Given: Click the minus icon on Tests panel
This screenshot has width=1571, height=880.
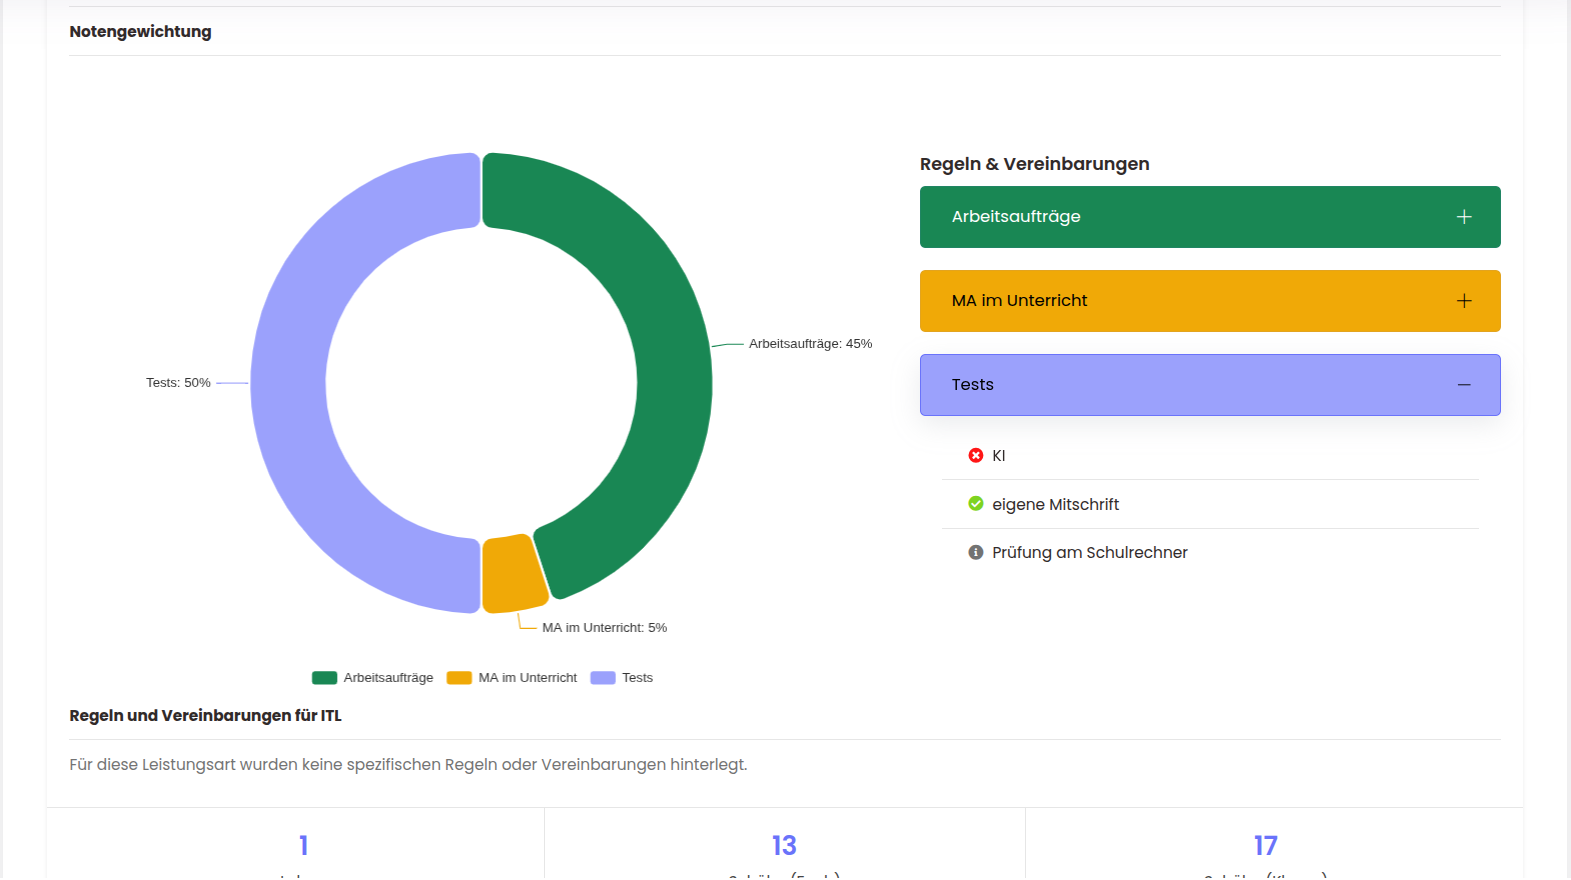Looking at the screenshot, I should (1464, 385).
